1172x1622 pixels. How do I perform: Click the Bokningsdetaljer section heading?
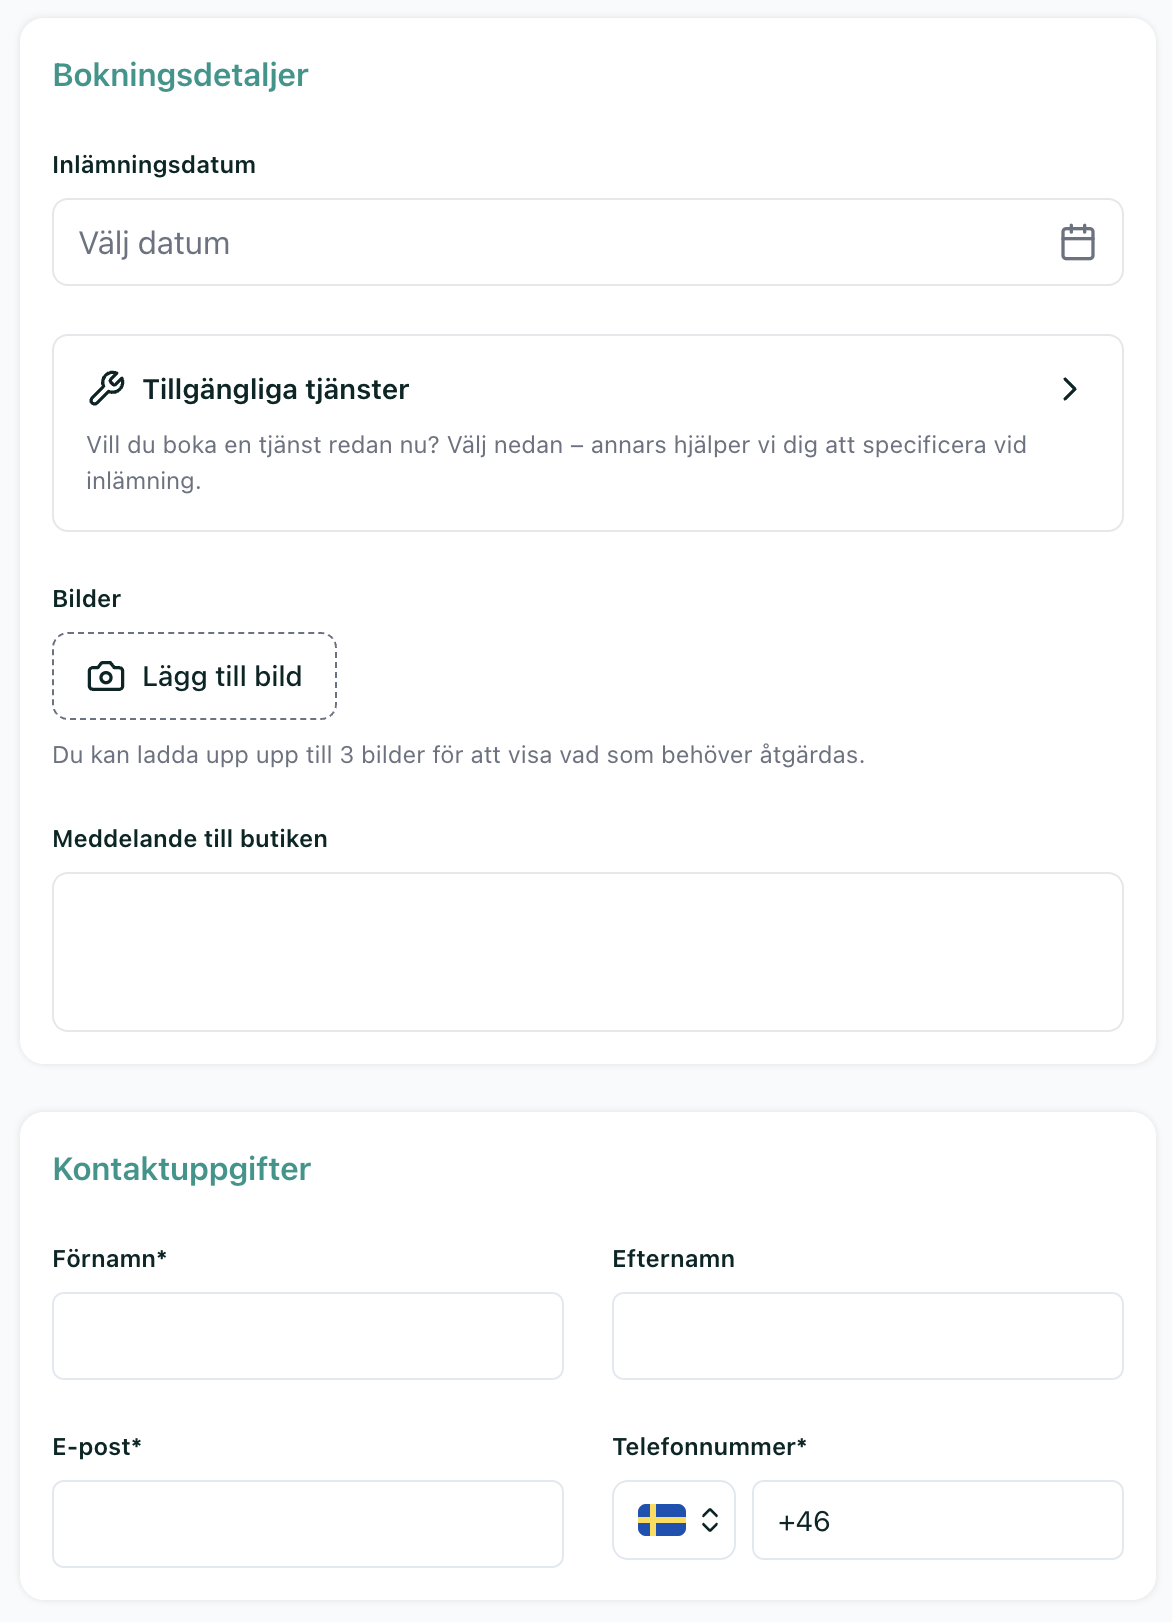point(180,75)
